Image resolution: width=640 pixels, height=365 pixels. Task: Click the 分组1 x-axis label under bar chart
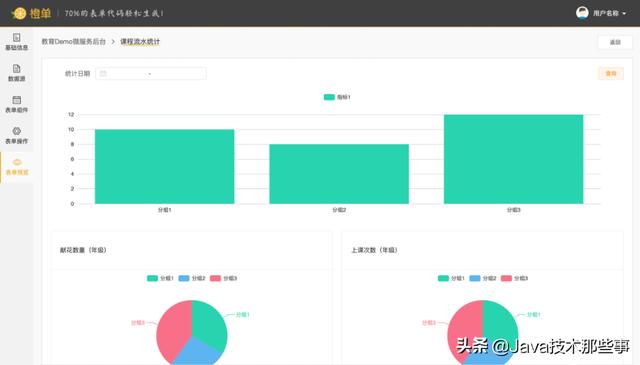coord(164,210)
